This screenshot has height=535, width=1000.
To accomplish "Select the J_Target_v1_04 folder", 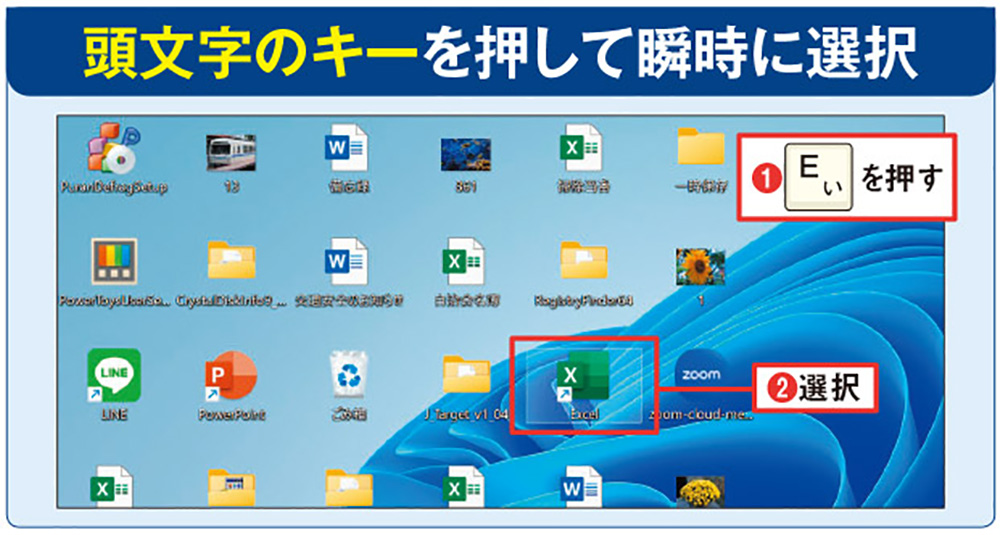I will pyautogui.click(x=466, y=374).
